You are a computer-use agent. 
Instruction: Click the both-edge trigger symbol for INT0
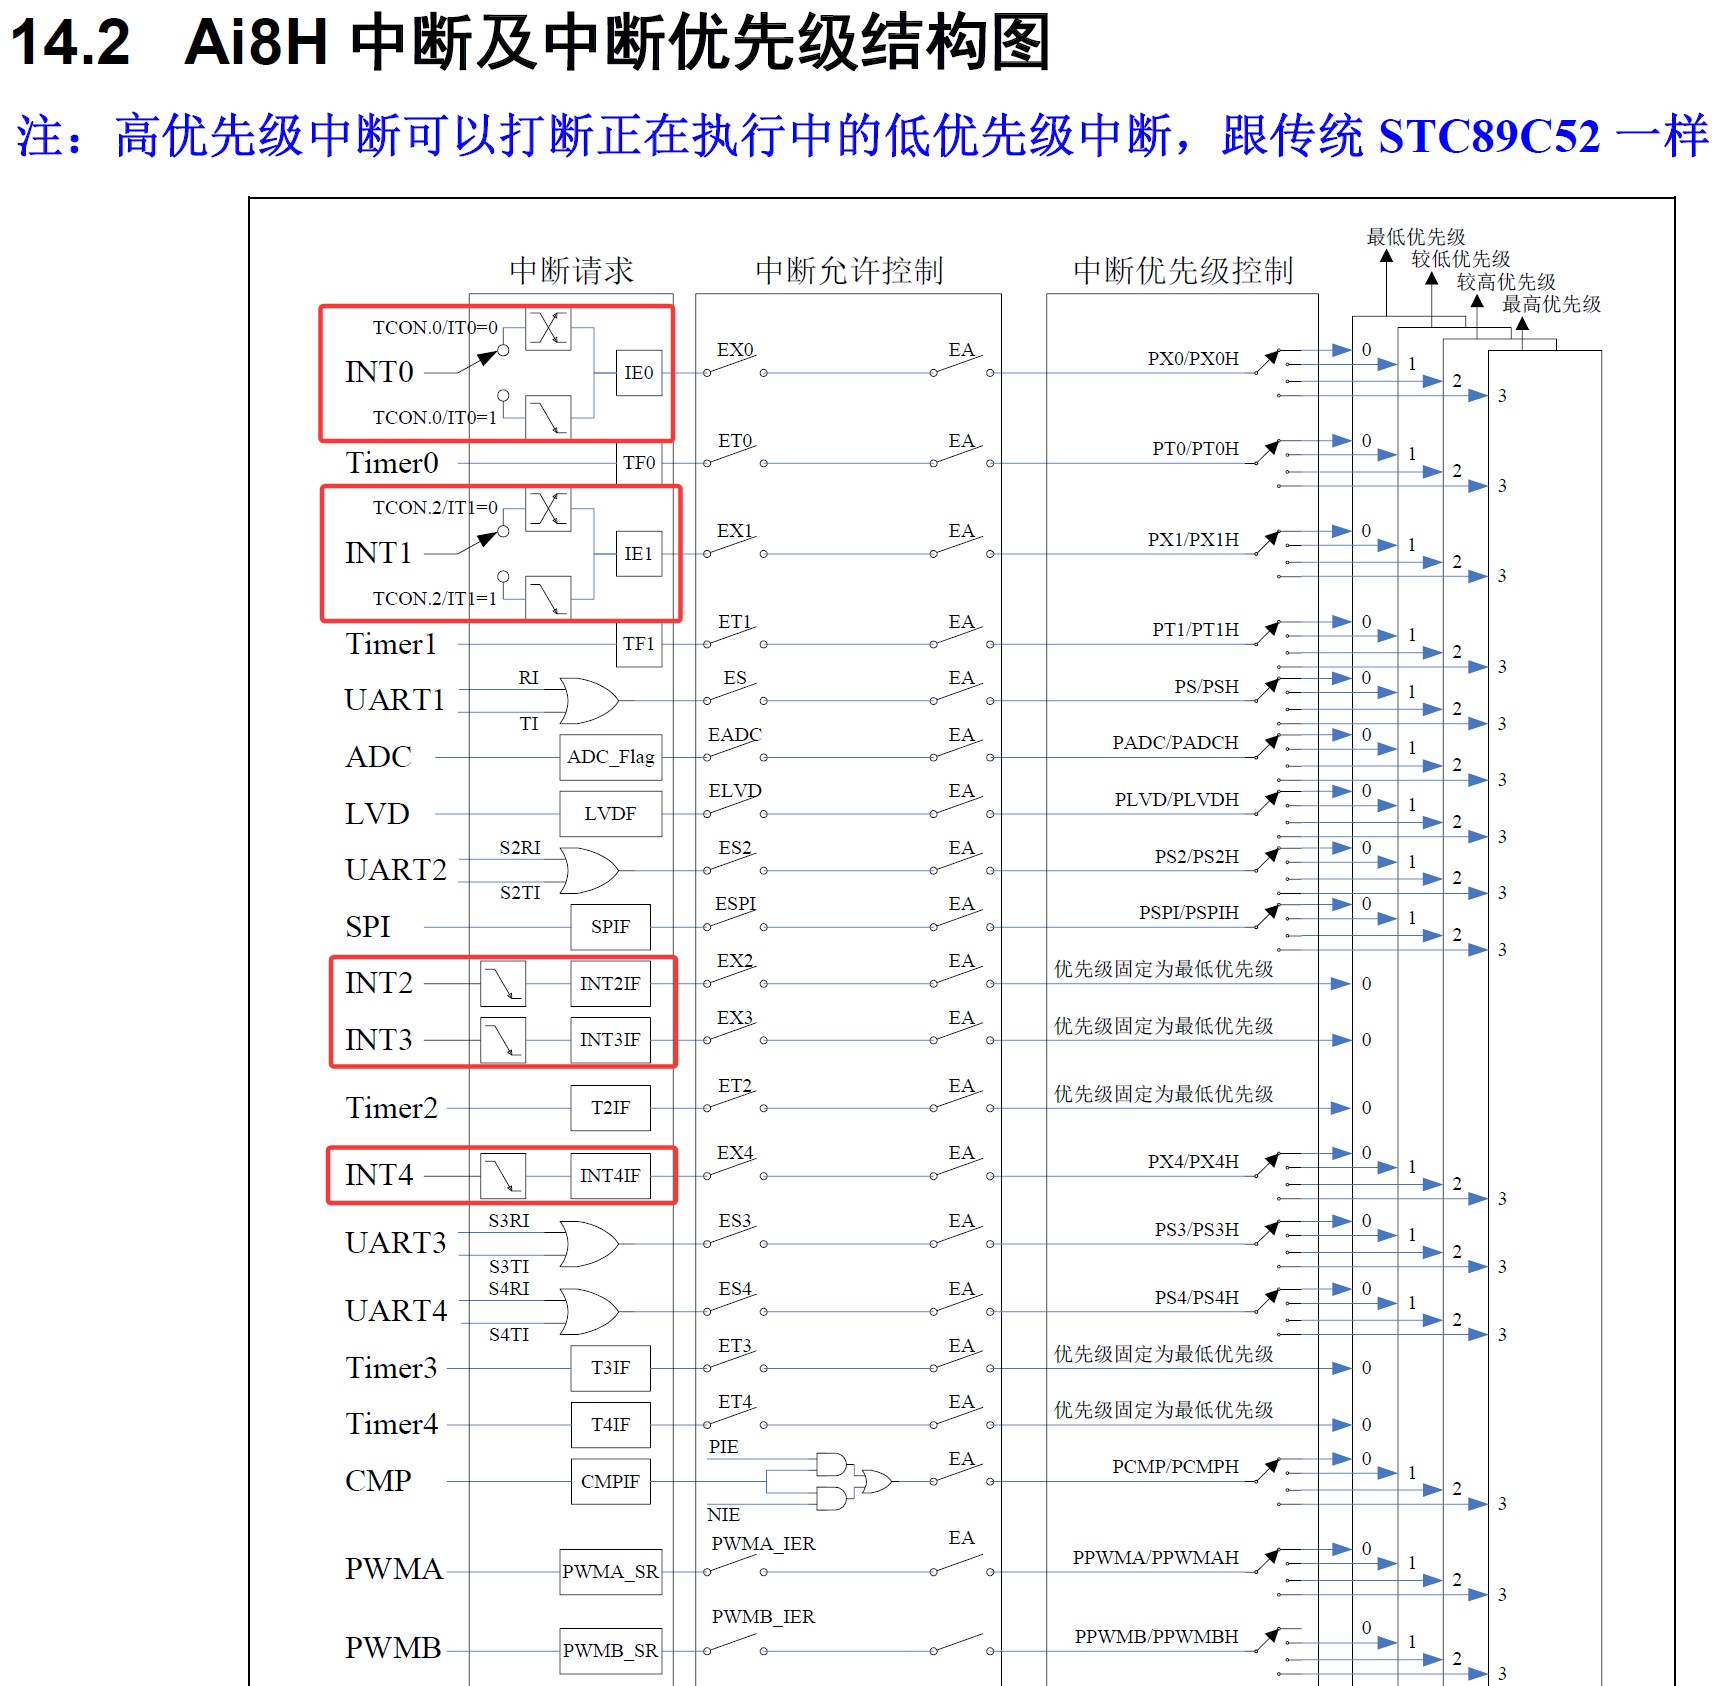coord(547,328)
